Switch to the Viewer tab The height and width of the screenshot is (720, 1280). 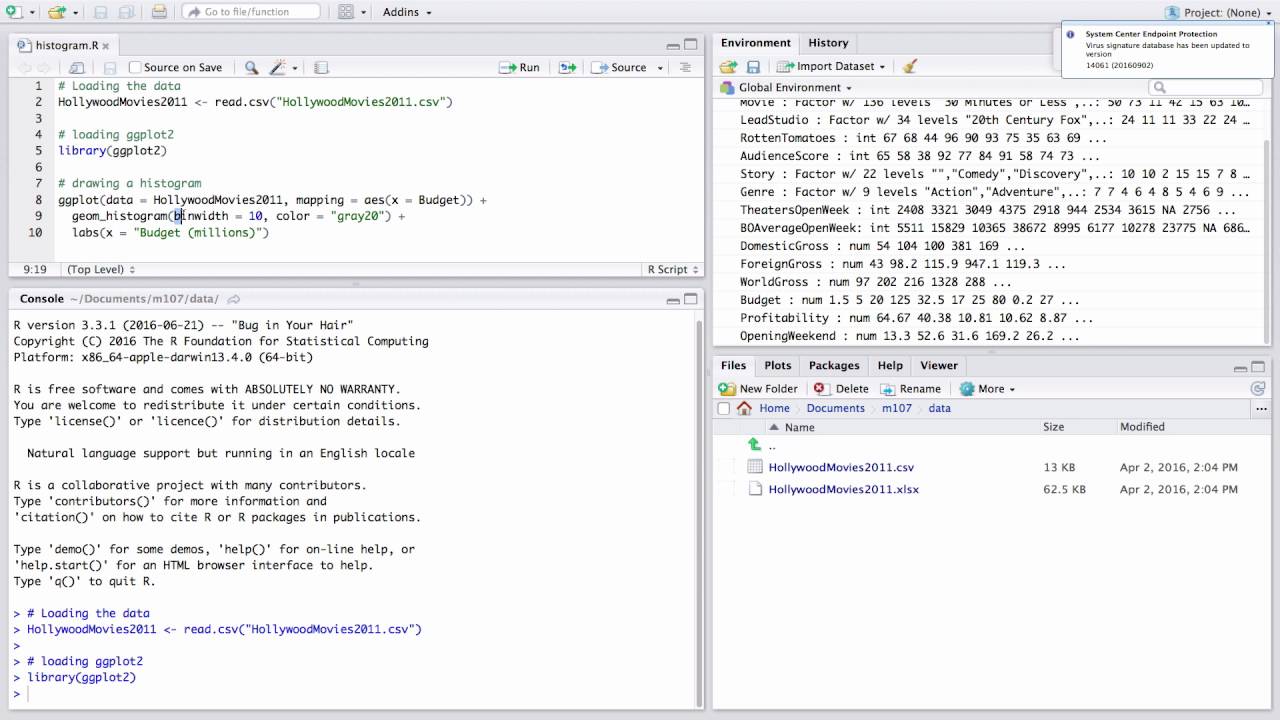(x=939, y=366)
